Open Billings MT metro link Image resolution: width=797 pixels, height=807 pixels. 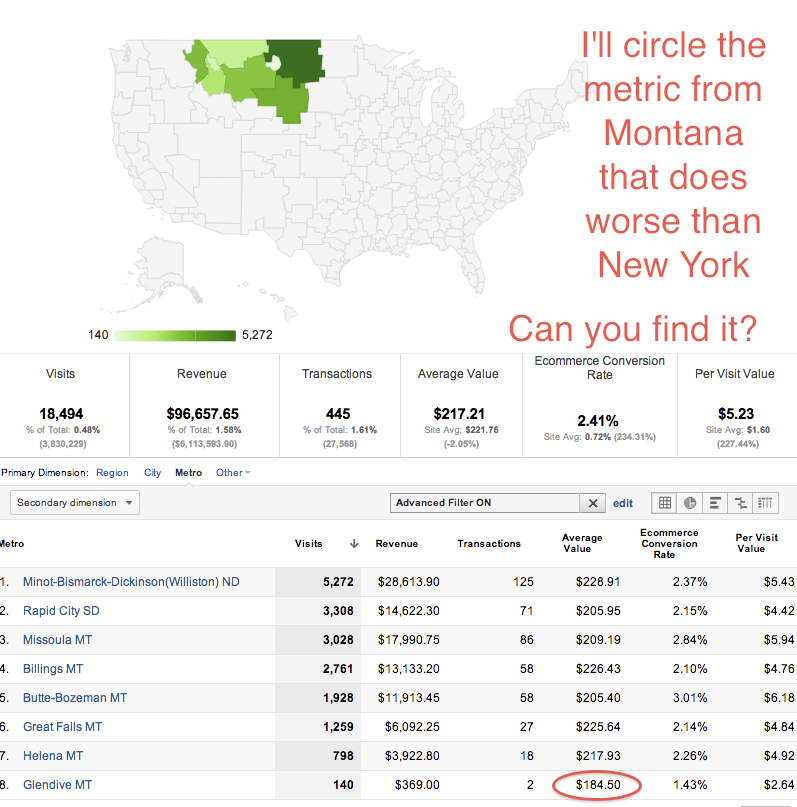click(x=53, y=669)
